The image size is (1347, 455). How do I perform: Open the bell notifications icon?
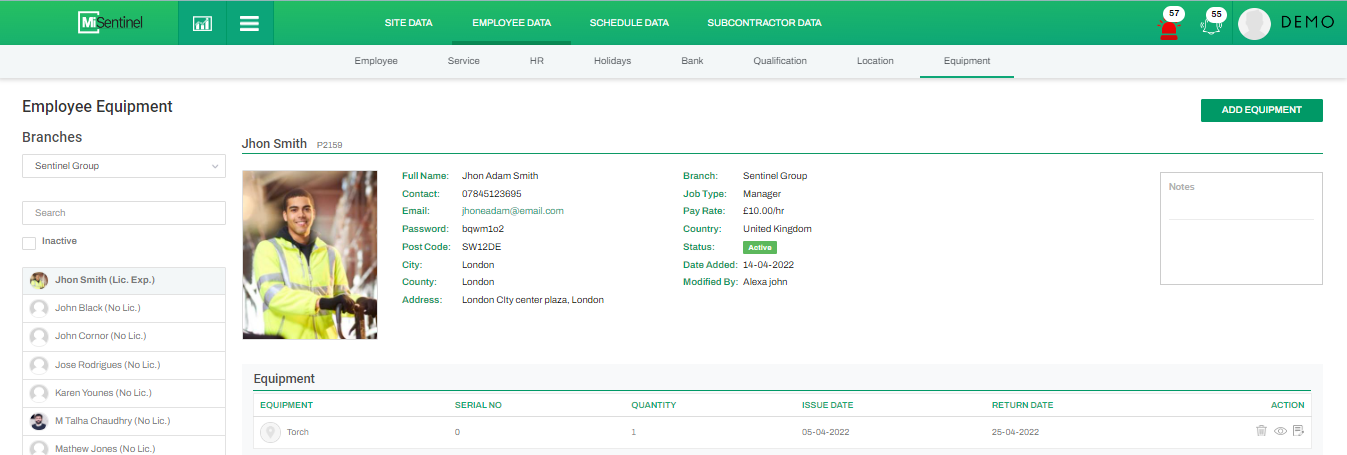click(x=1212, y=26)
